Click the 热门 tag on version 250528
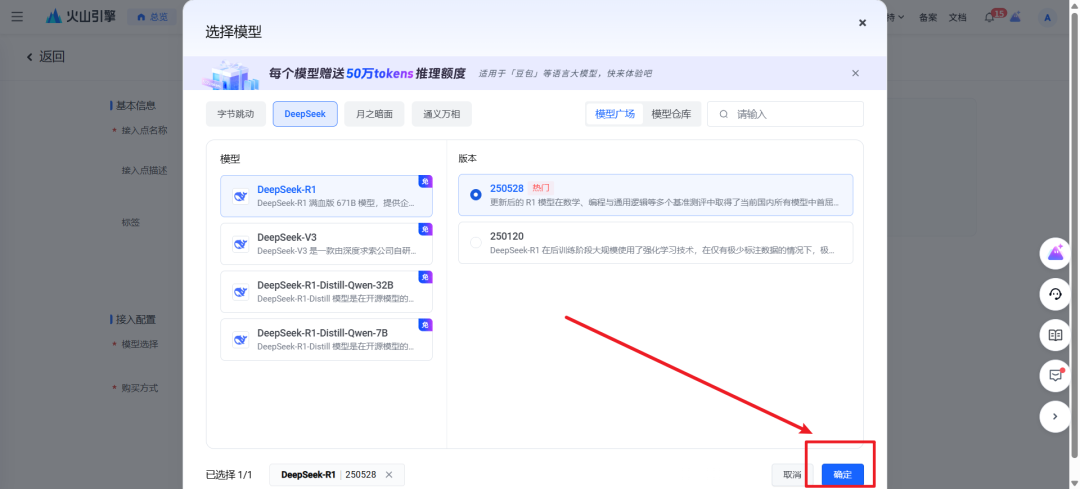The height and width of the screenshot is (489, 1080). (541, 188)
